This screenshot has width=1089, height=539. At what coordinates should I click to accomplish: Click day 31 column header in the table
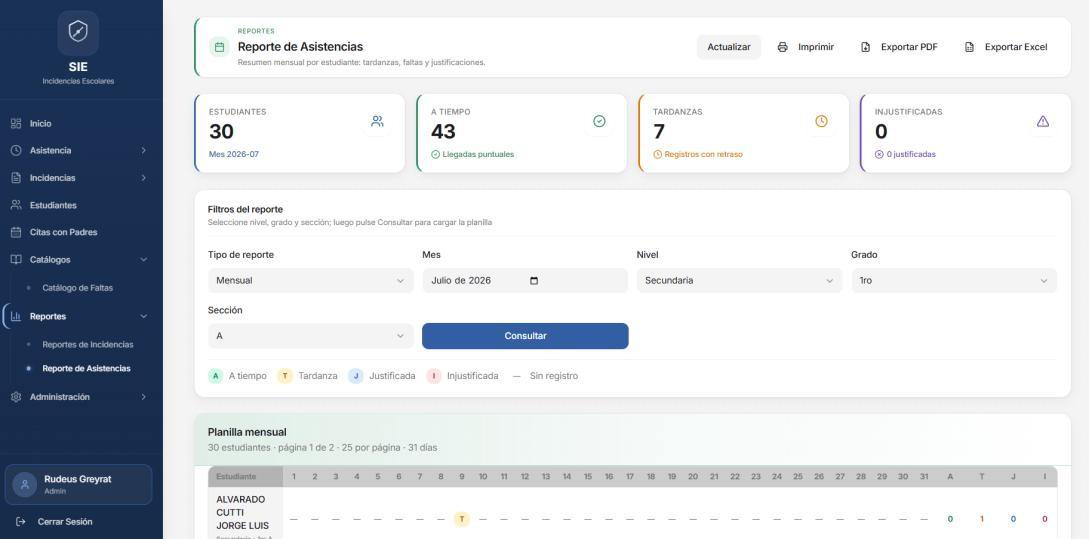point(924,476)
